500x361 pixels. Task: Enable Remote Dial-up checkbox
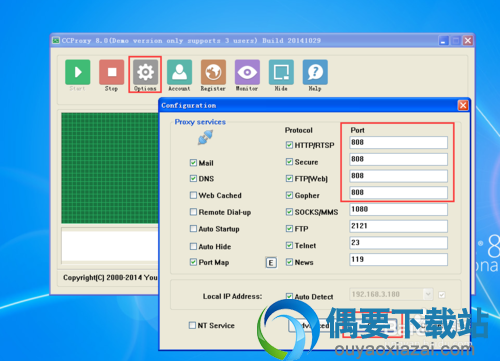click(193, 212)
